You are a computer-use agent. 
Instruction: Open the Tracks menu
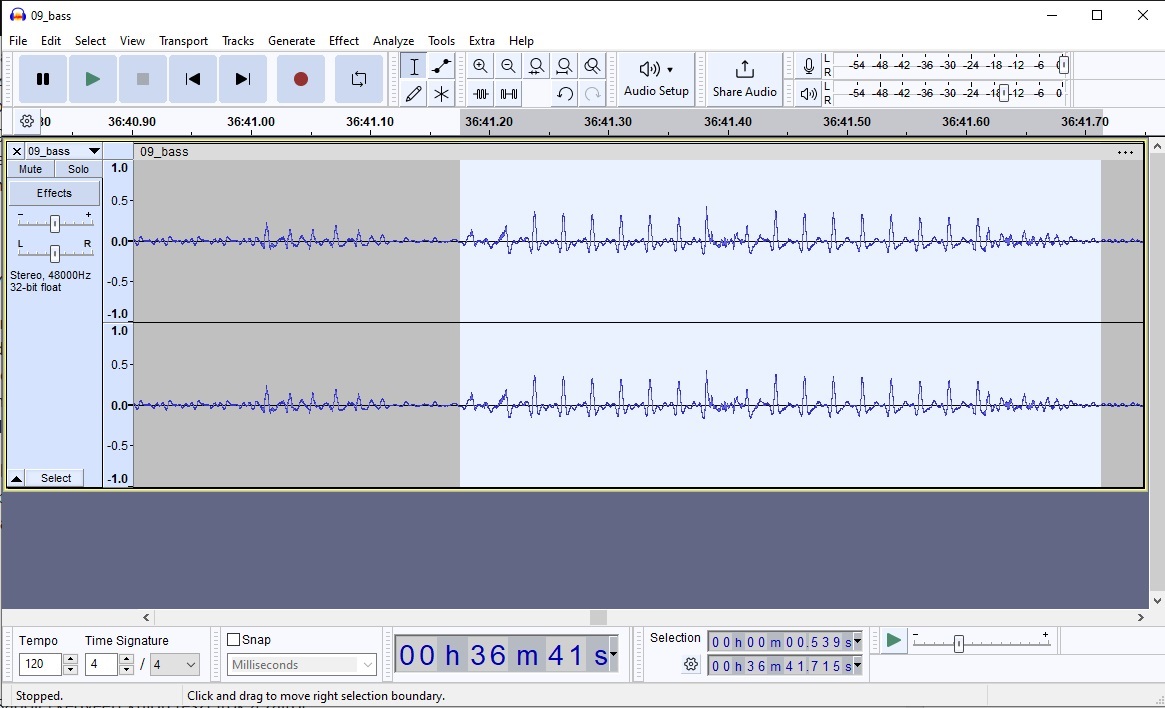(x=238, y=41)
